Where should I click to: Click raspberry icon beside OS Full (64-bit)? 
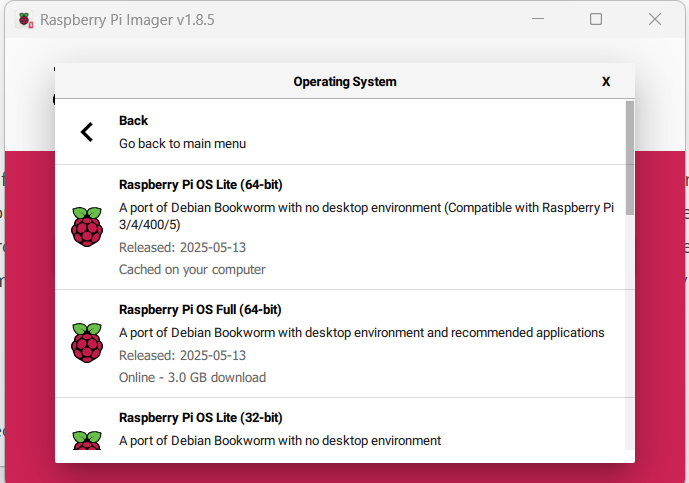click(x=87, y=343)
